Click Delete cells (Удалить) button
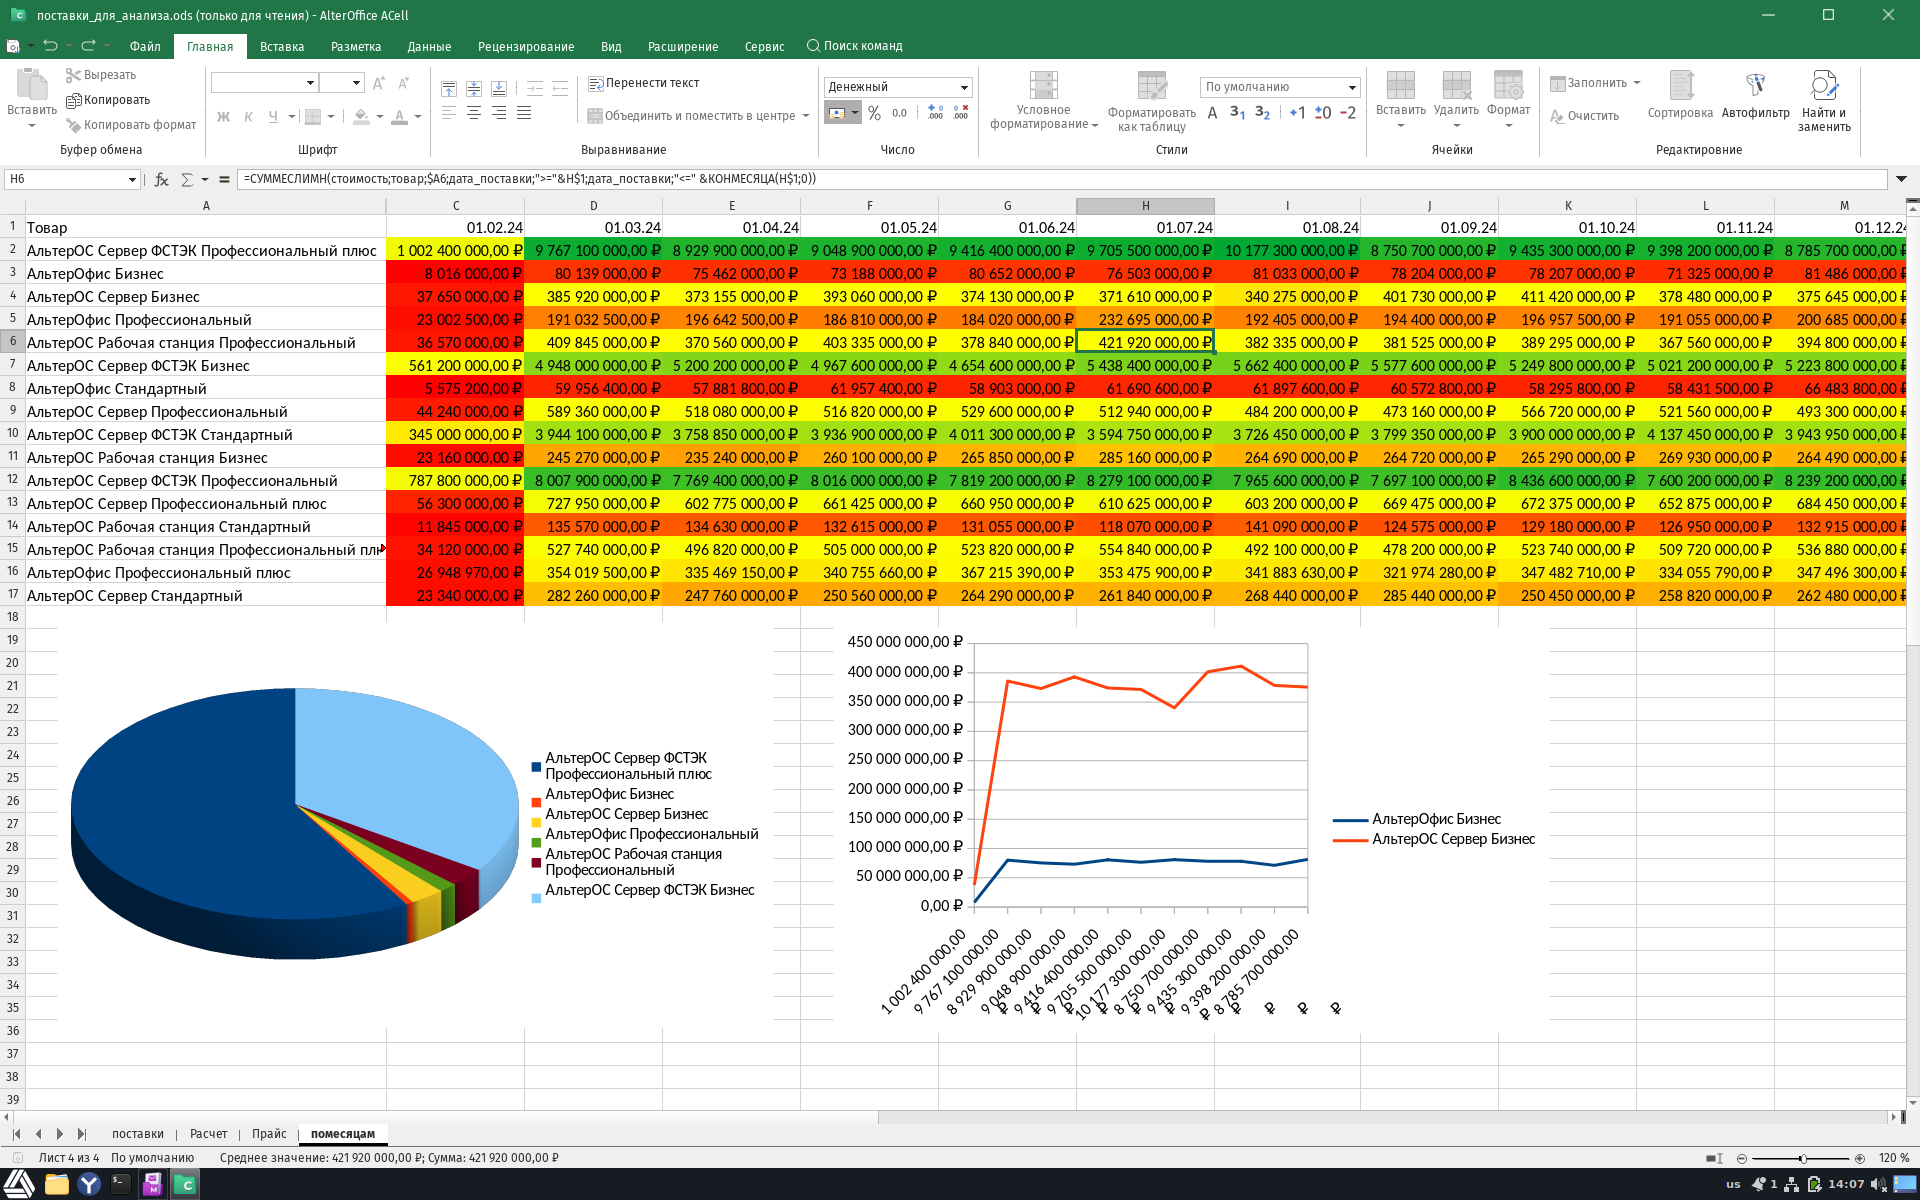Image resolution: width=1920 pixels, height=1200 pixels. (1456, 100)
